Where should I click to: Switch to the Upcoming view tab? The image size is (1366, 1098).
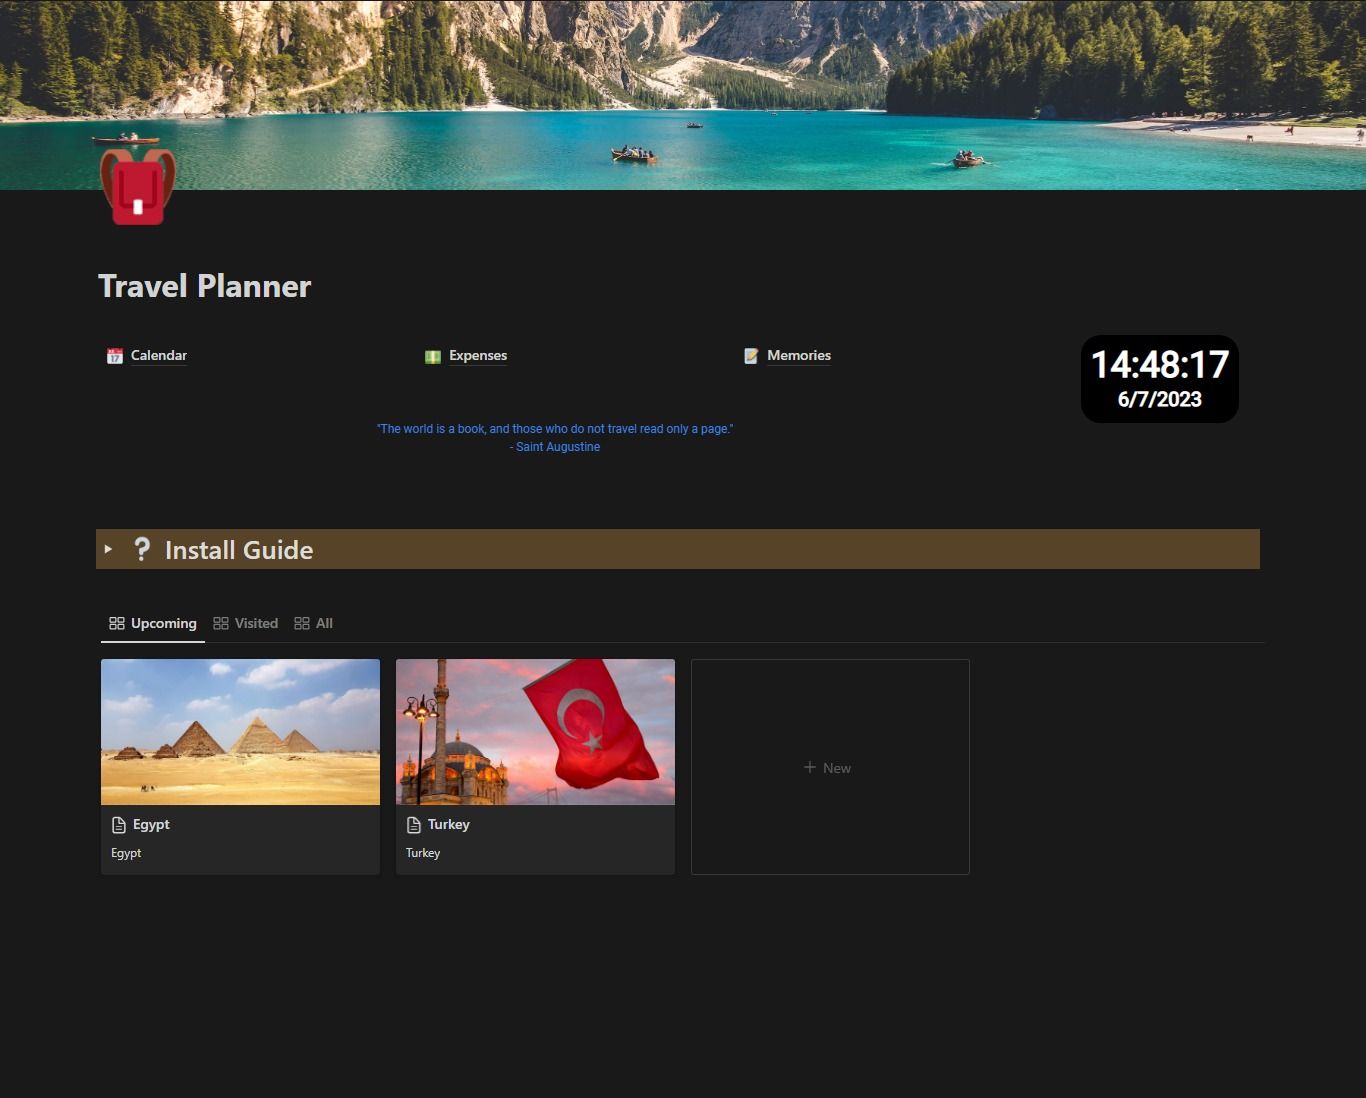pos(153,623)
